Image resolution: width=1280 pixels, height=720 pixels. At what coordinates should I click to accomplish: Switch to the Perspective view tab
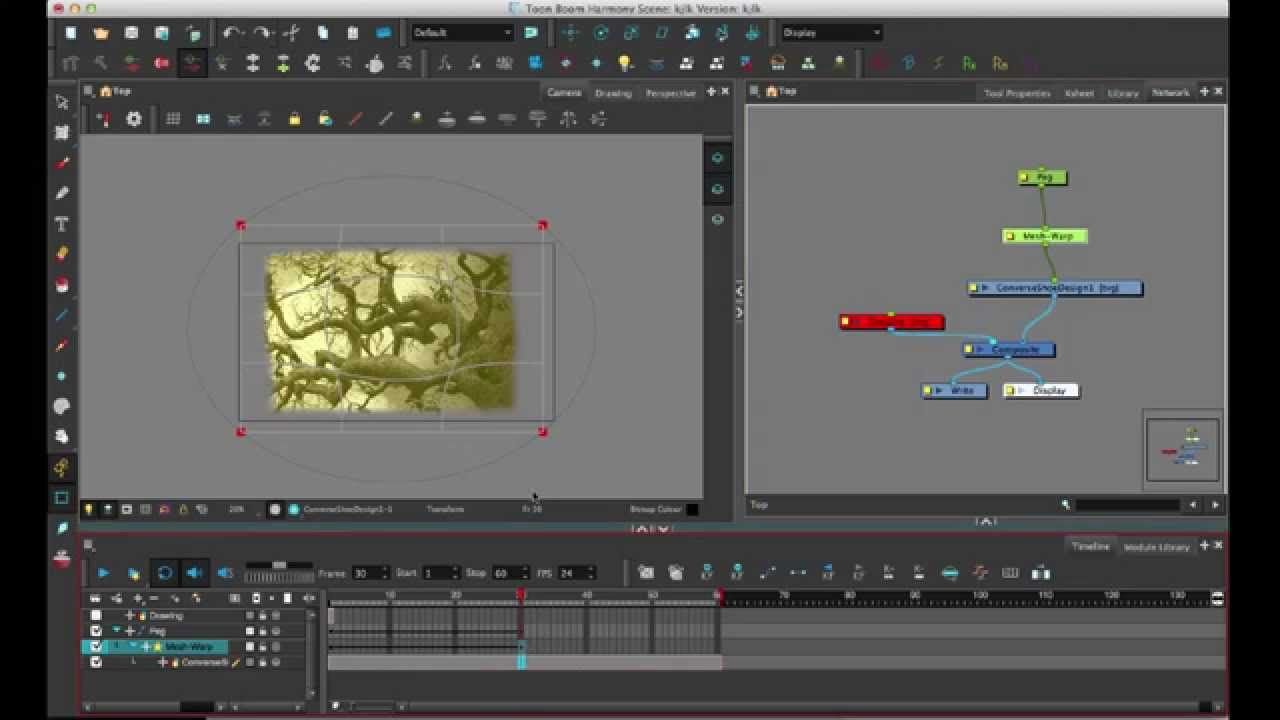point(670,93)
